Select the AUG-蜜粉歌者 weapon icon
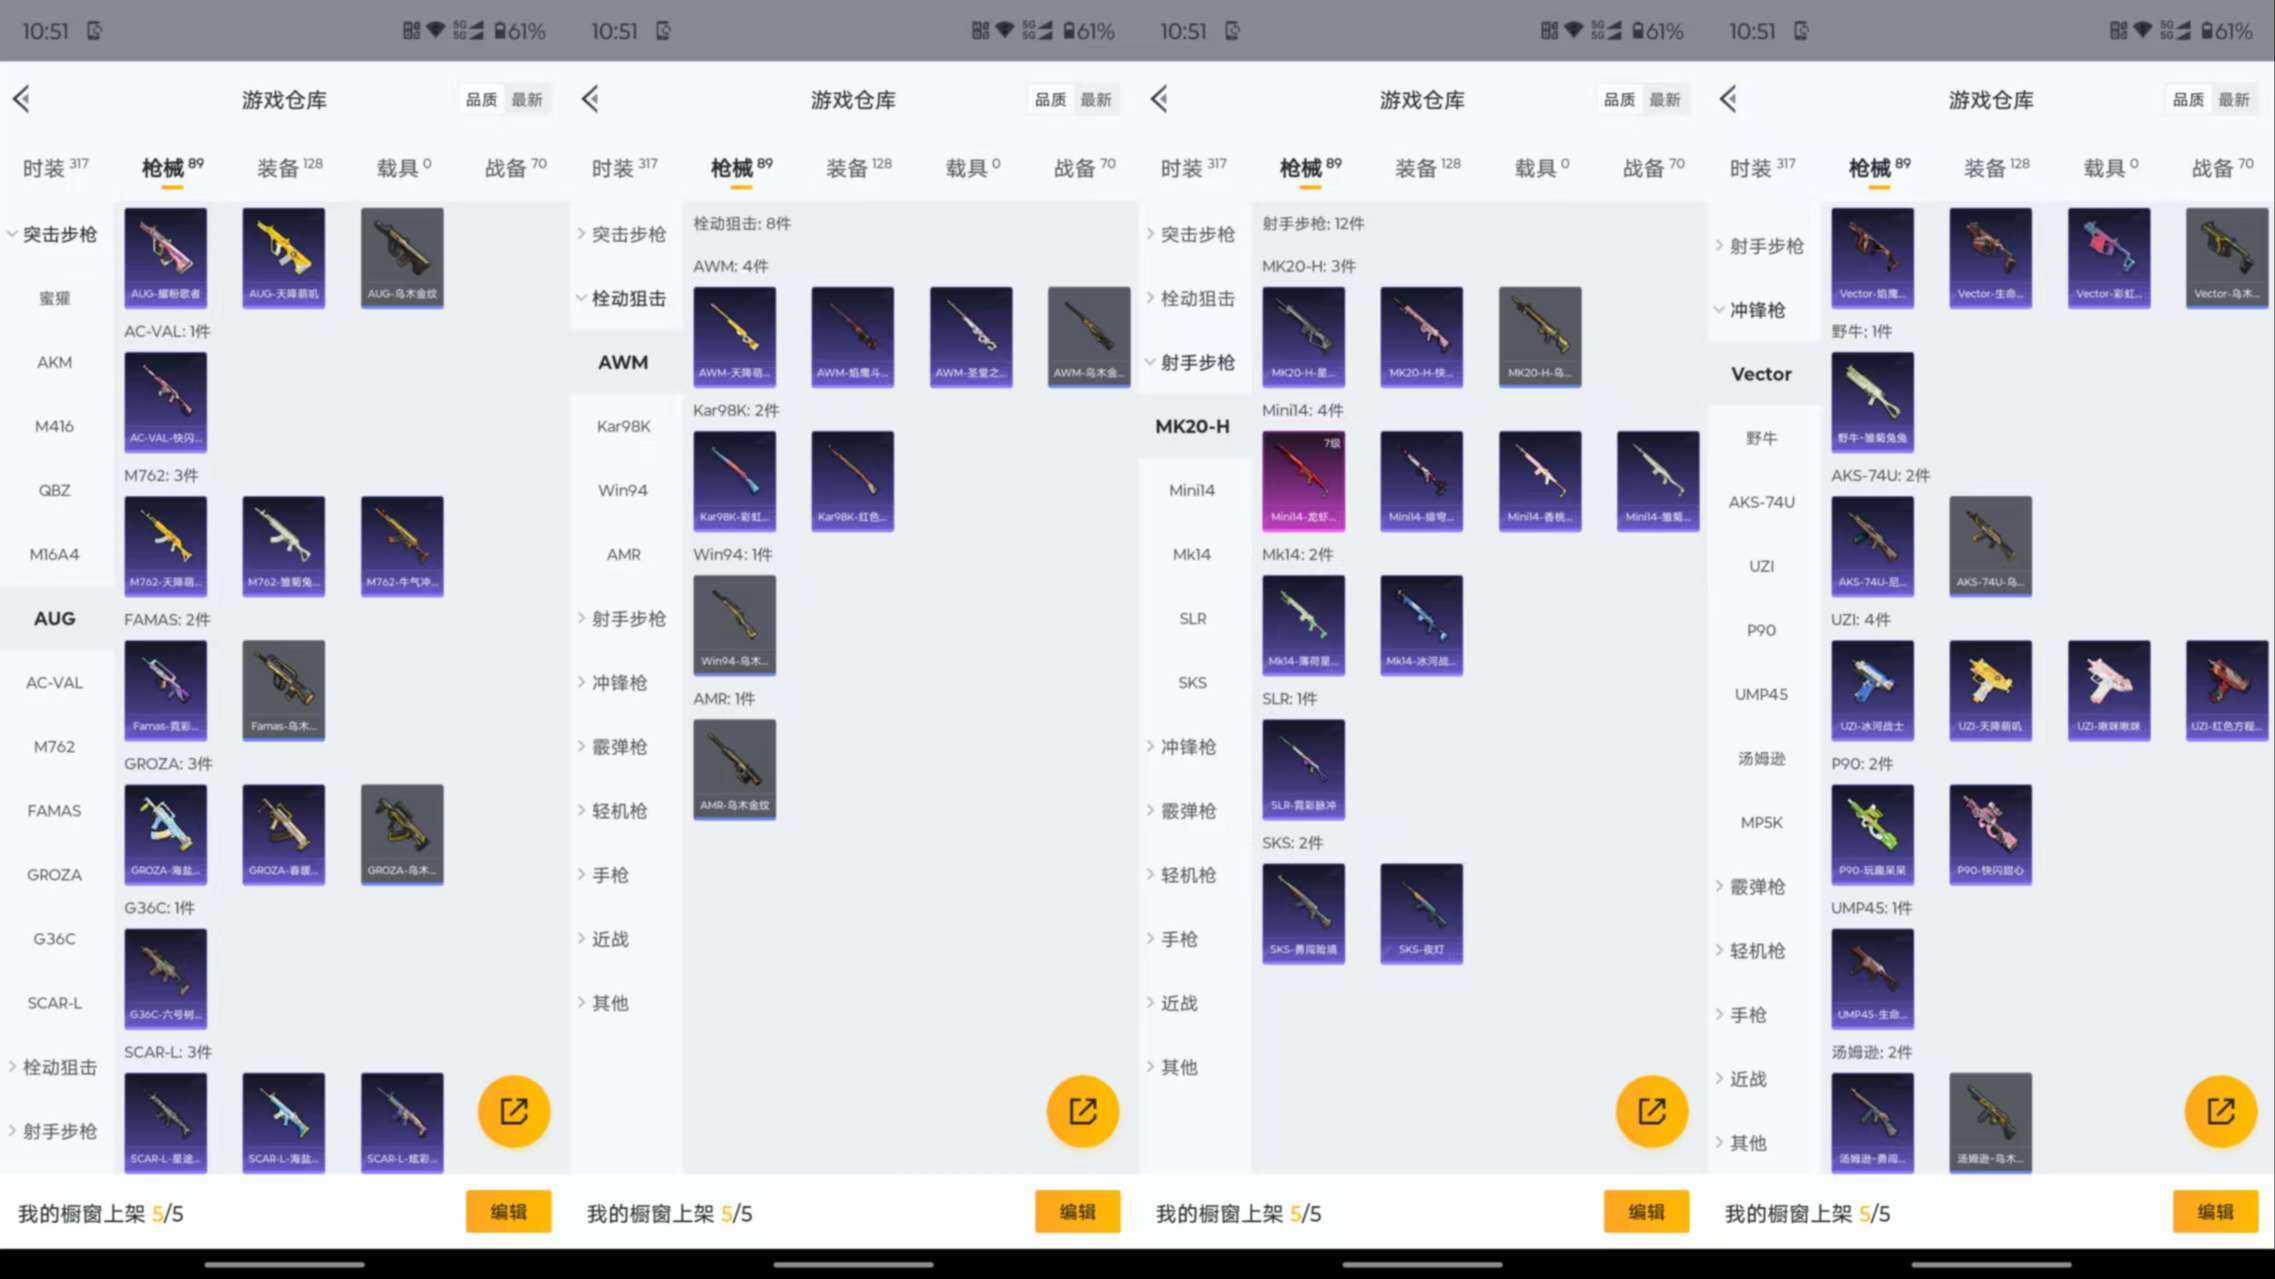This screenshot has height=1279, width=2275. point(165,257)
